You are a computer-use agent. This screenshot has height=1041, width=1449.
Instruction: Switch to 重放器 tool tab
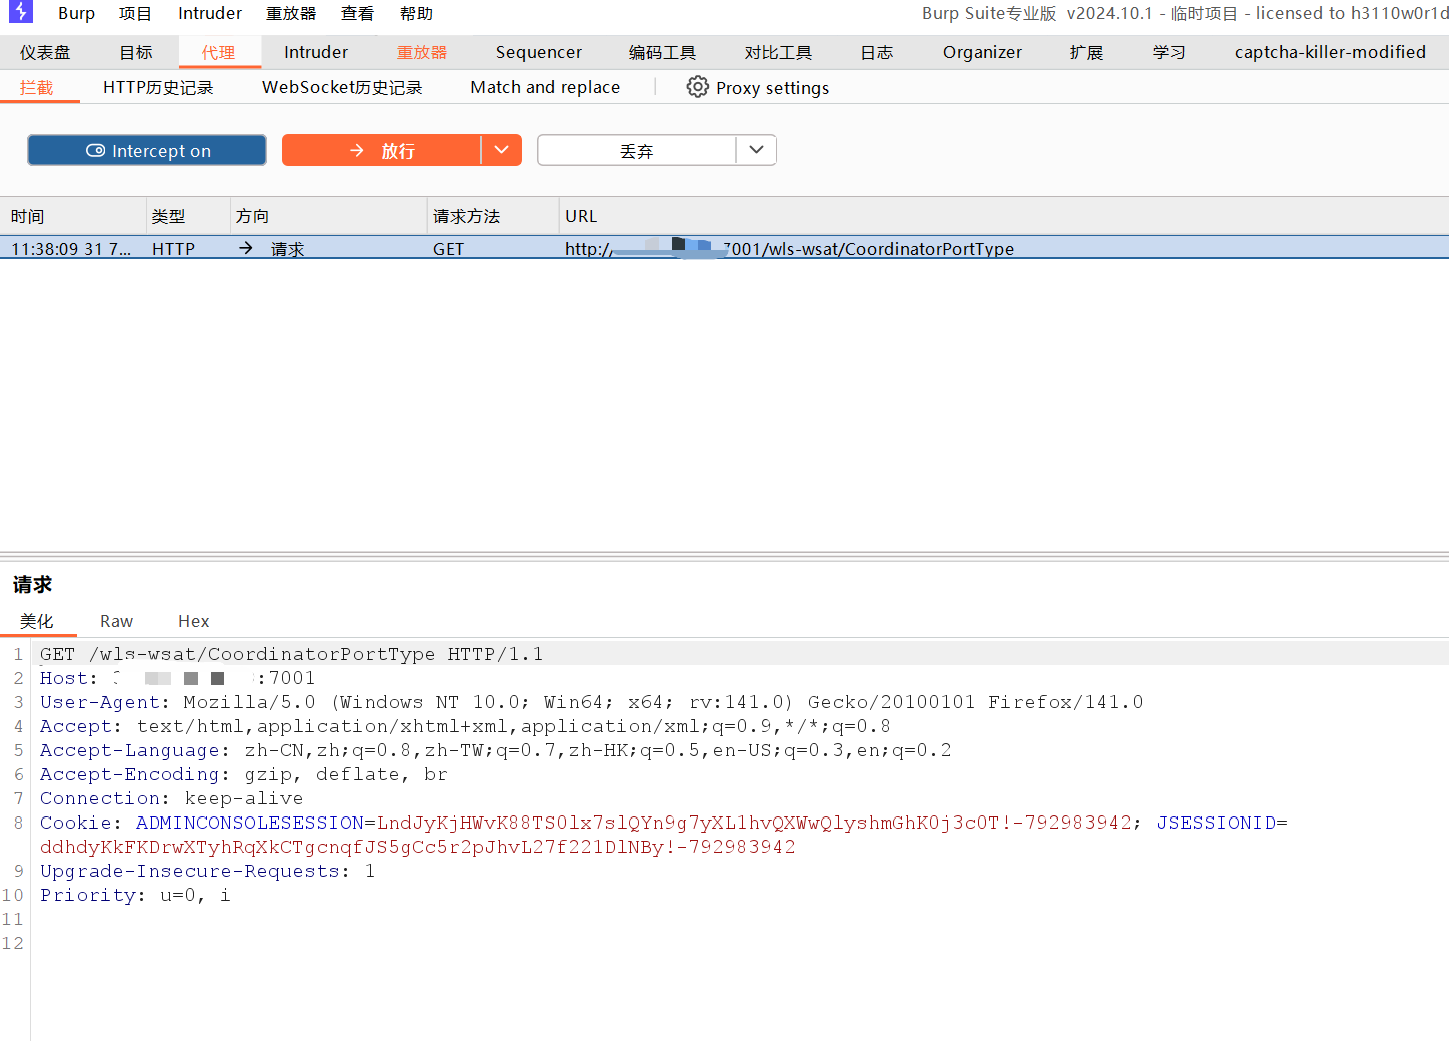(x=422, y=52)
